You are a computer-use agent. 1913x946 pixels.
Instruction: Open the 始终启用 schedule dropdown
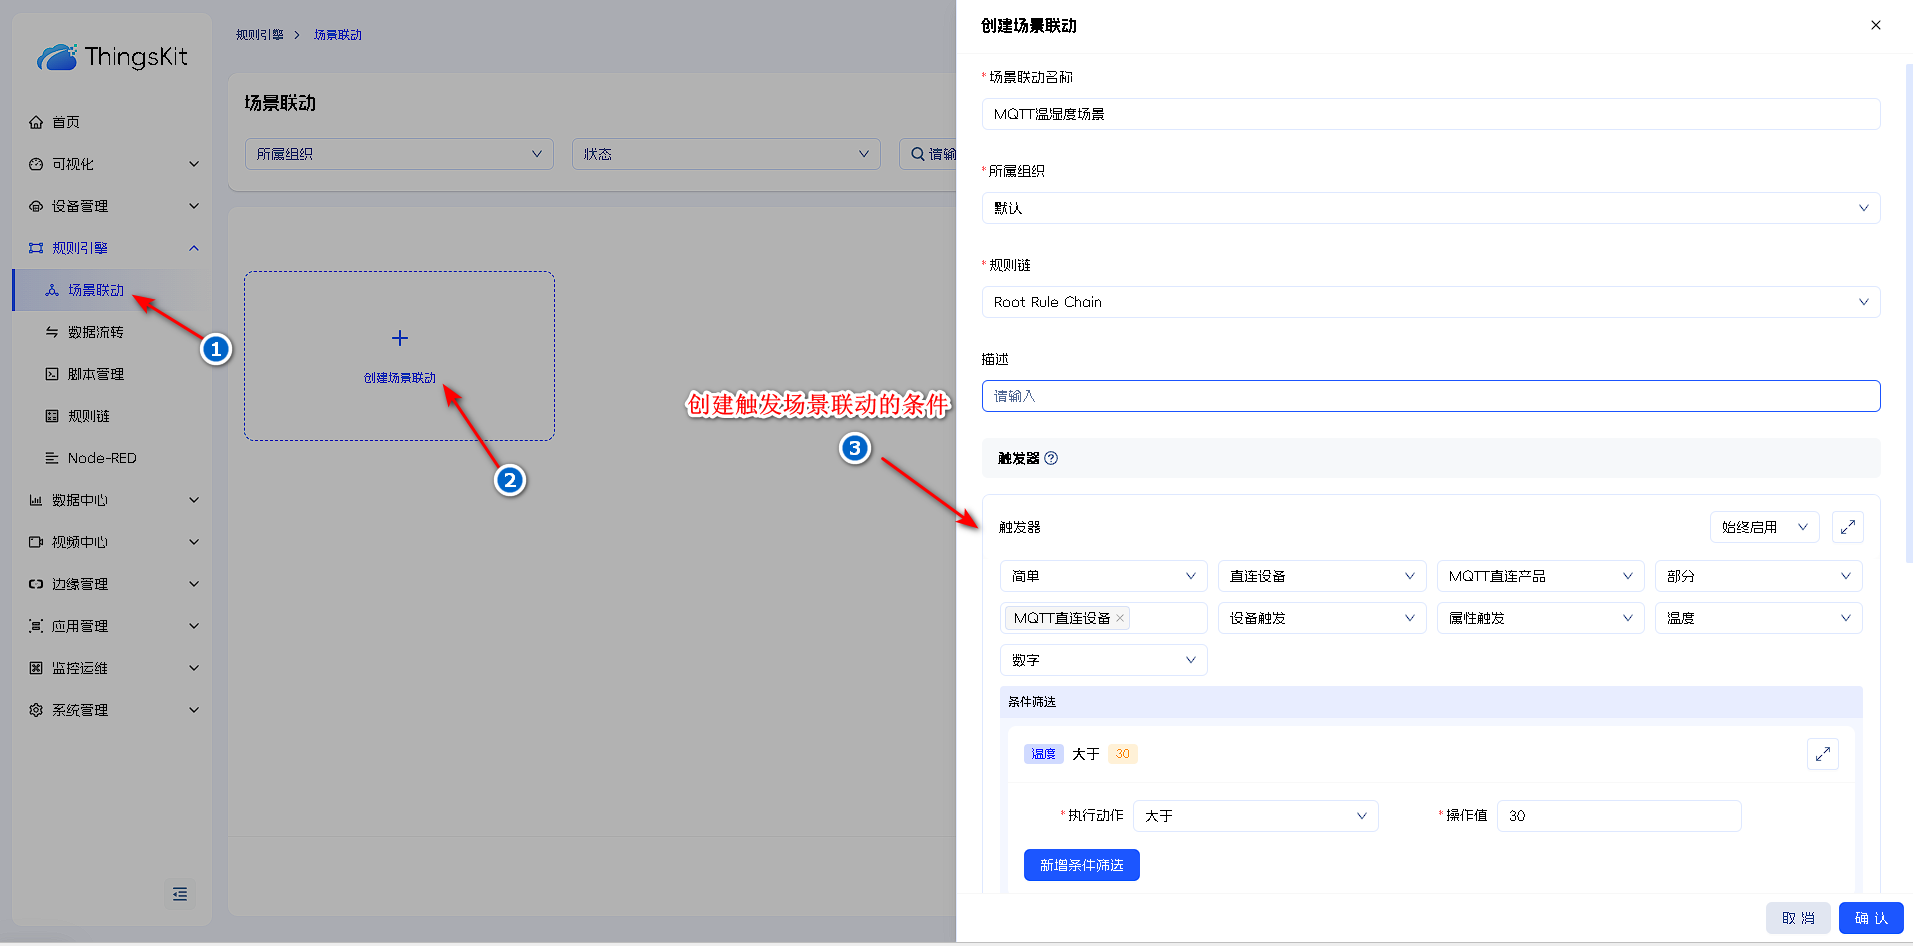tap(1763, 527)
